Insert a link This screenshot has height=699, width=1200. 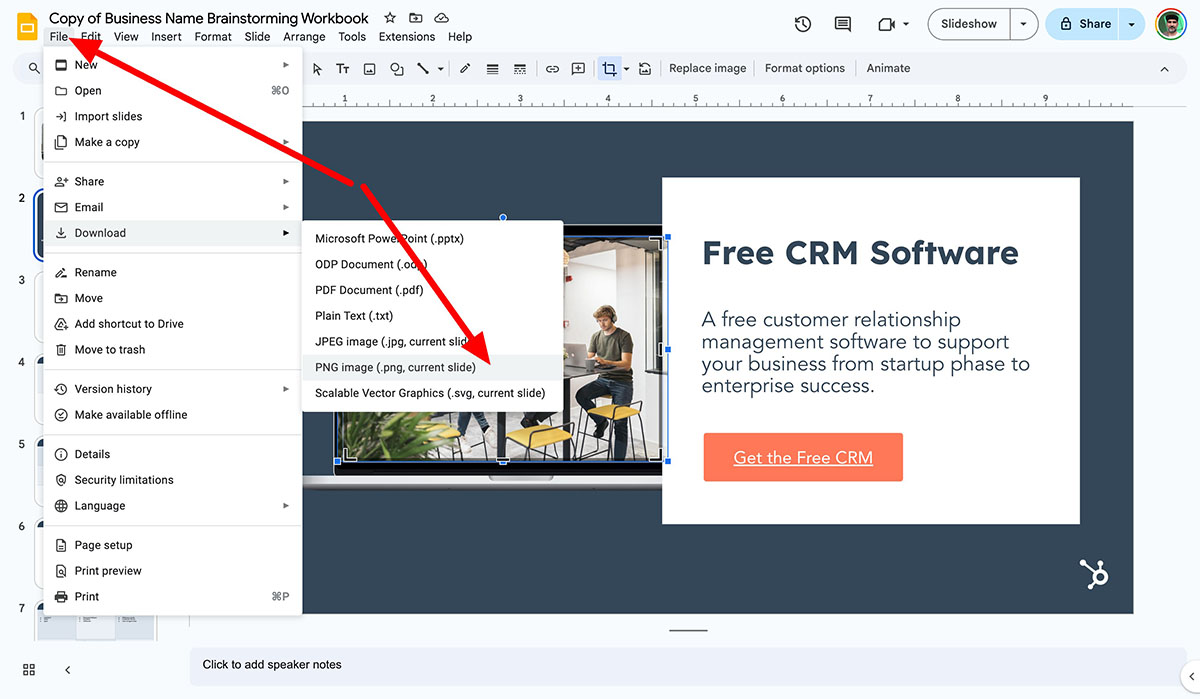552,68
